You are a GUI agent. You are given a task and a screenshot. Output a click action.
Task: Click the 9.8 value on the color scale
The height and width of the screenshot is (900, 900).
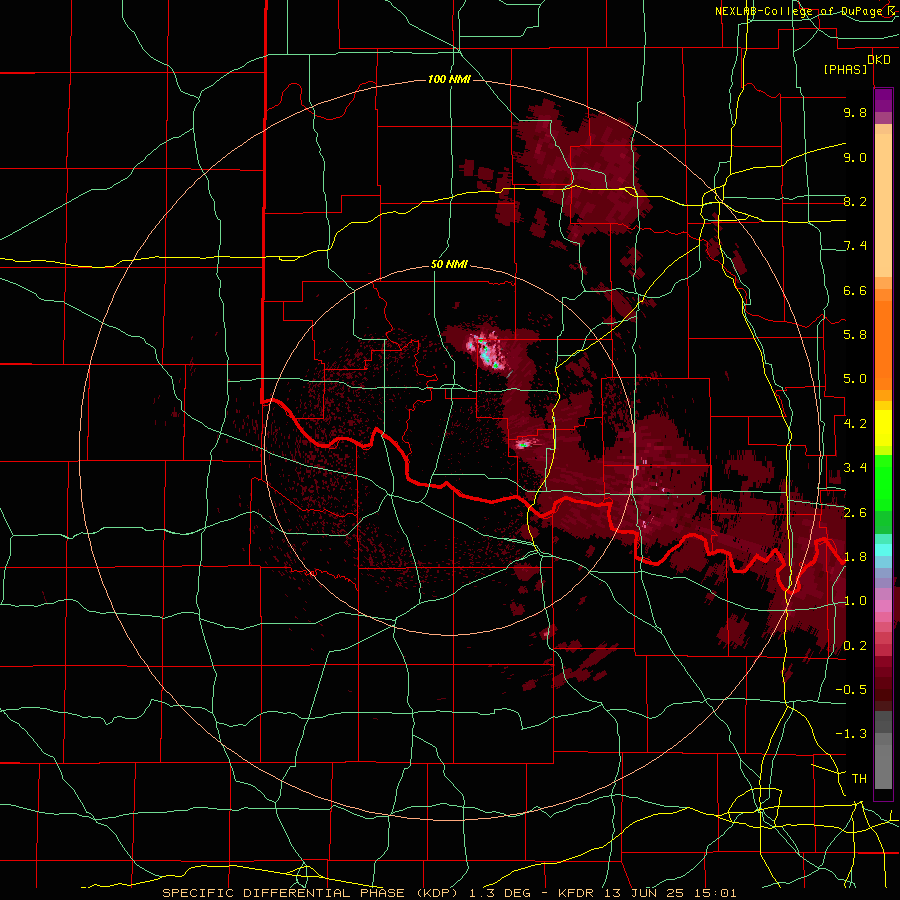tap(855, 112)
